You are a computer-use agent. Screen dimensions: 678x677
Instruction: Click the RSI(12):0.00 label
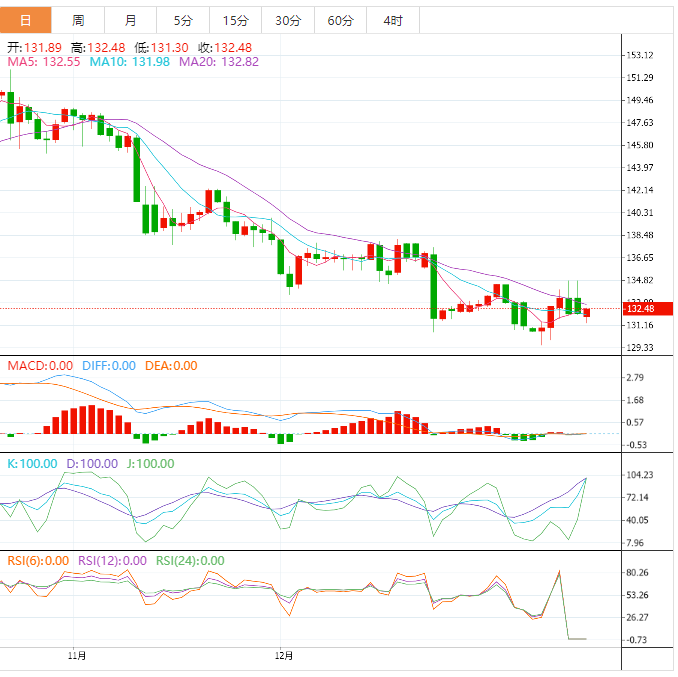(x=112, y=561)
